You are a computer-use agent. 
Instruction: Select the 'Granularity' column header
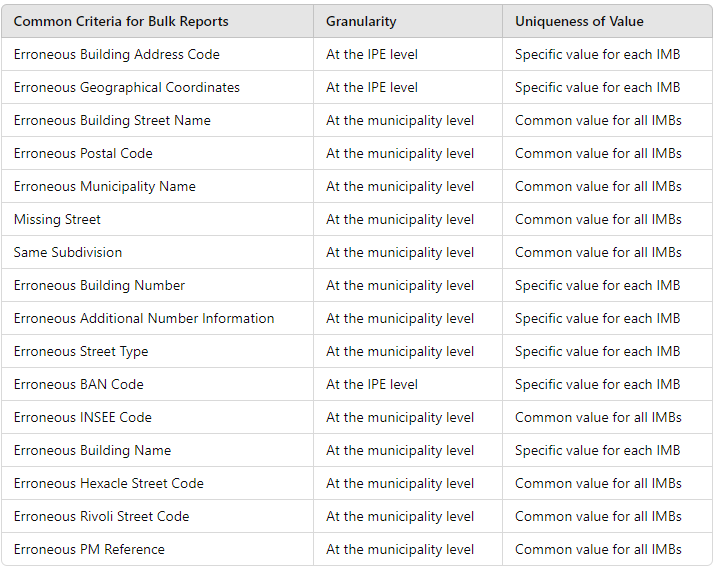(361, 21)
